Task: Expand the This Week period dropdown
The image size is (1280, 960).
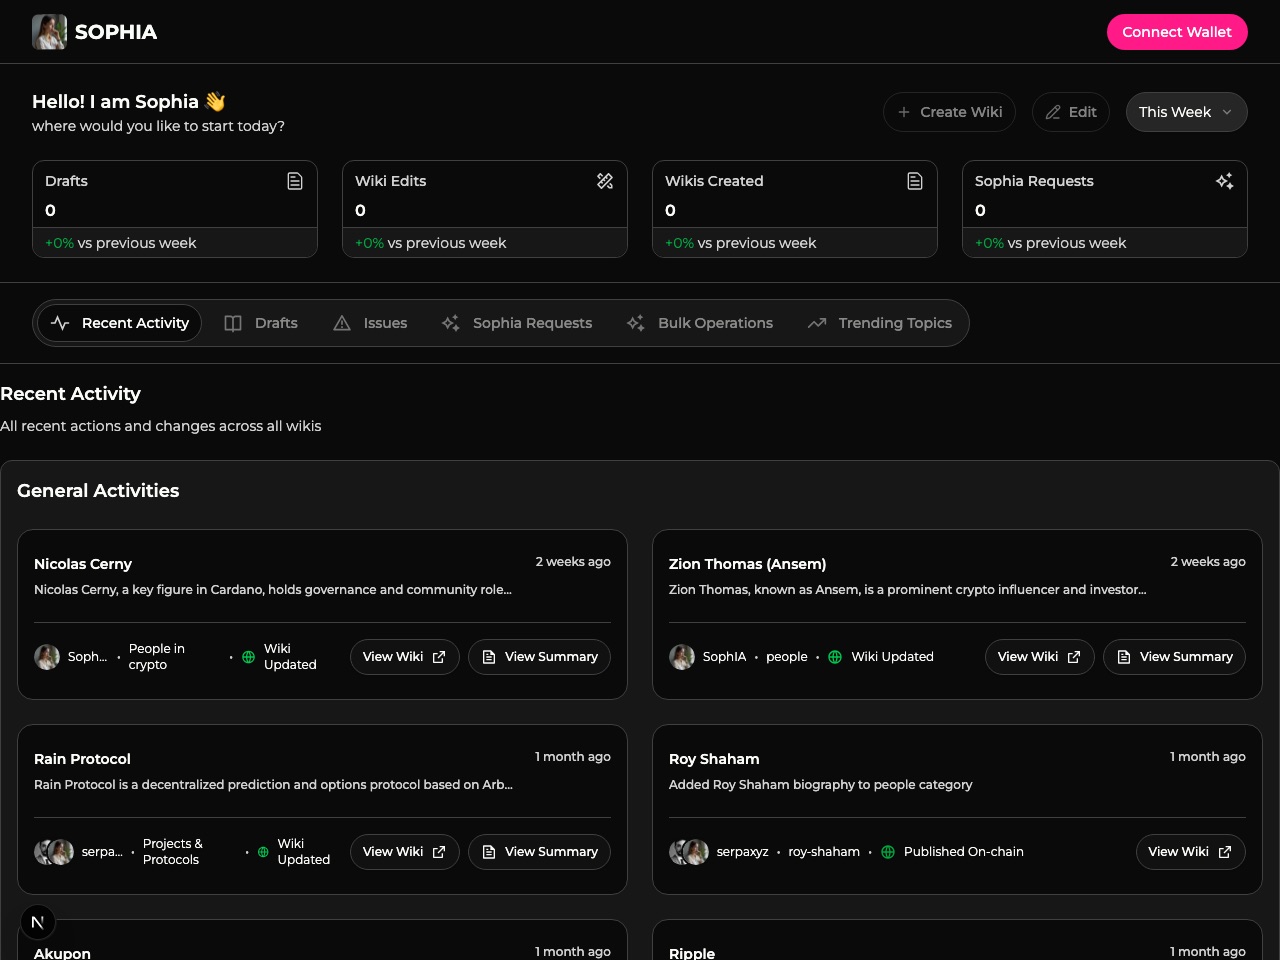Action: tap(1186, 112)
